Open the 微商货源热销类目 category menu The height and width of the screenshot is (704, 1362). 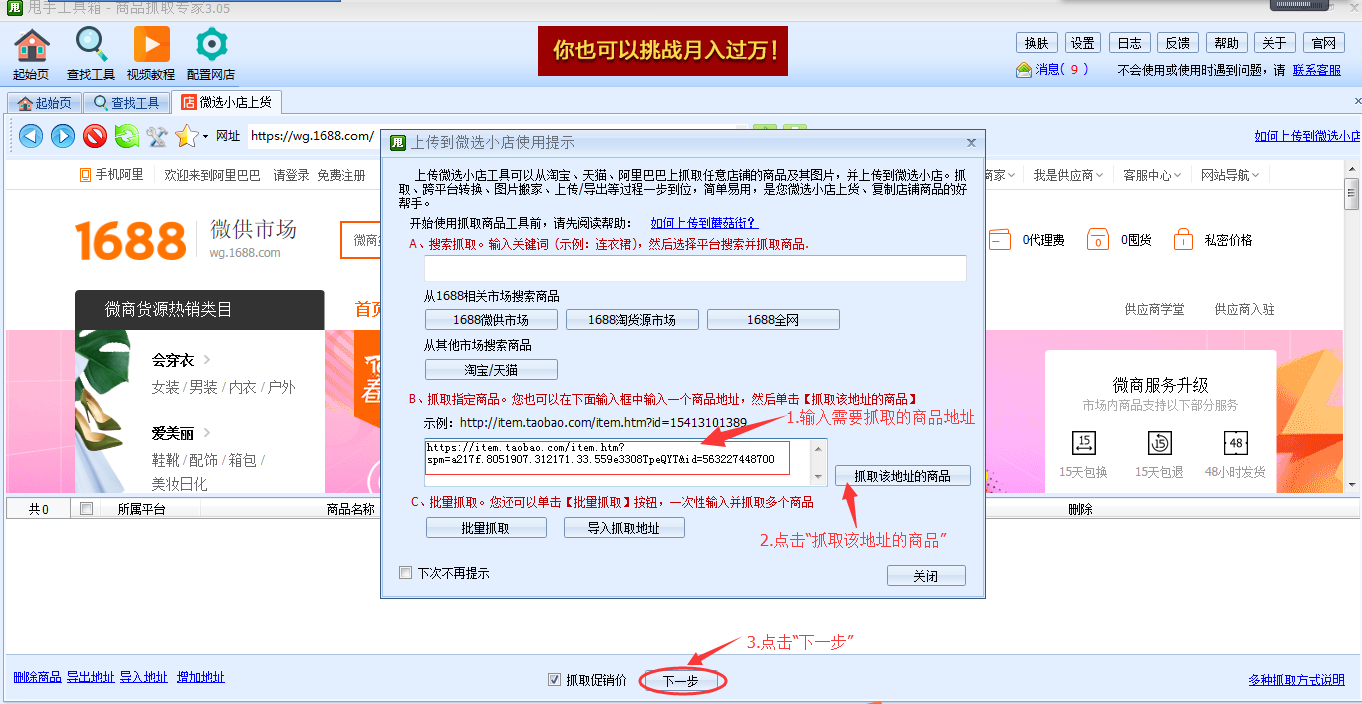[200, 310]
